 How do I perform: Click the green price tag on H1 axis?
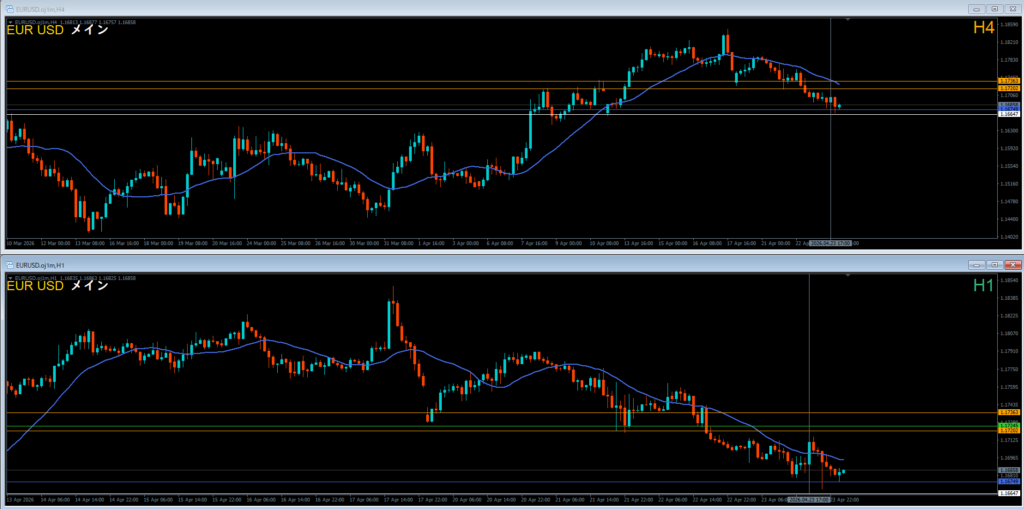point(1008,425)
